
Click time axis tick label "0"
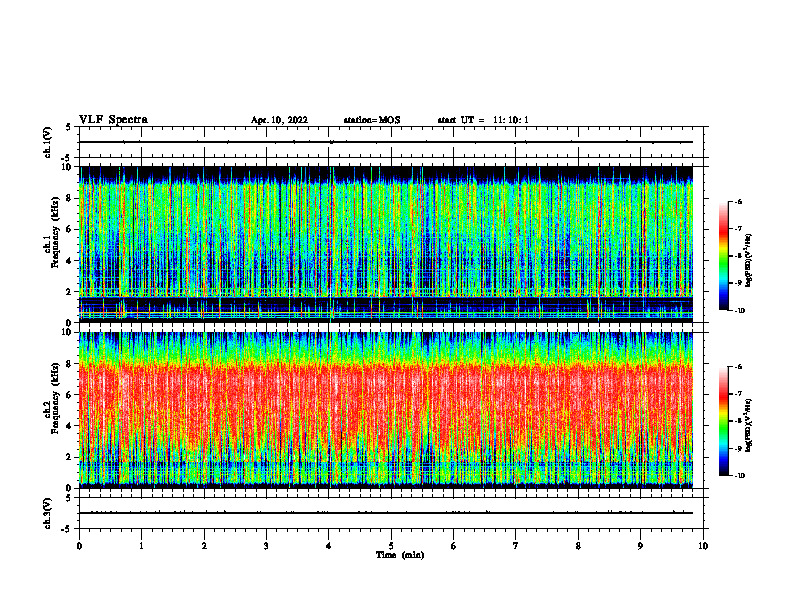coord(79,546)
